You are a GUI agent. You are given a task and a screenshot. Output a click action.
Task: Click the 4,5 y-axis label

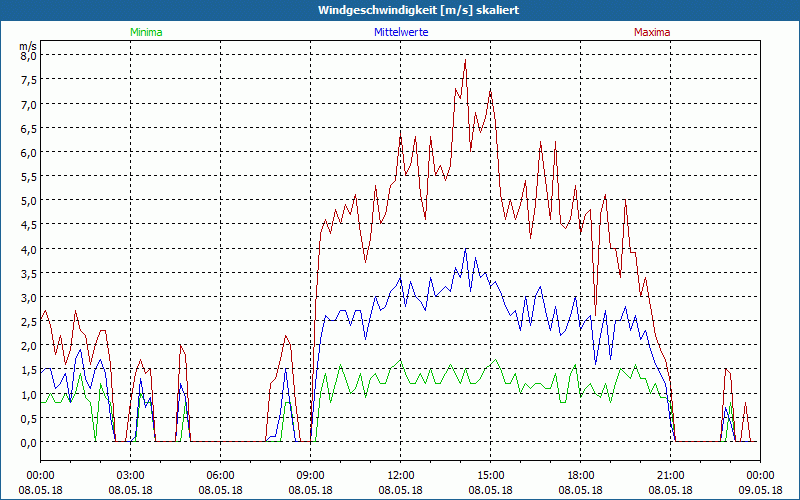tap(29, 225)
